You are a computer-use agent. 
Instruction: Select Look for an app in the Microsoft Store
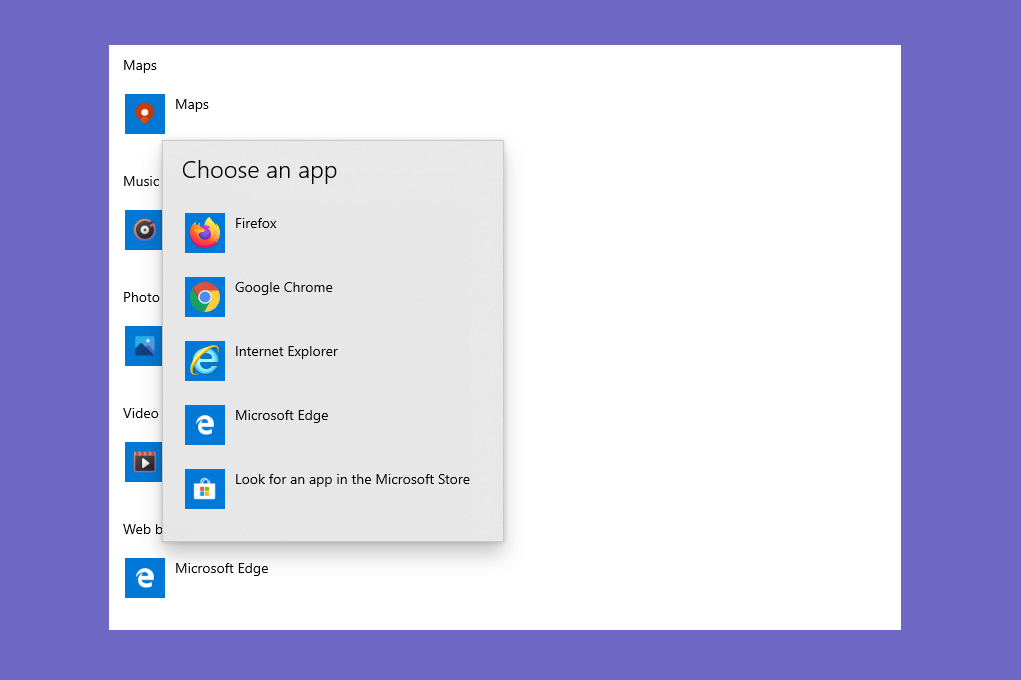pos(352,479)
